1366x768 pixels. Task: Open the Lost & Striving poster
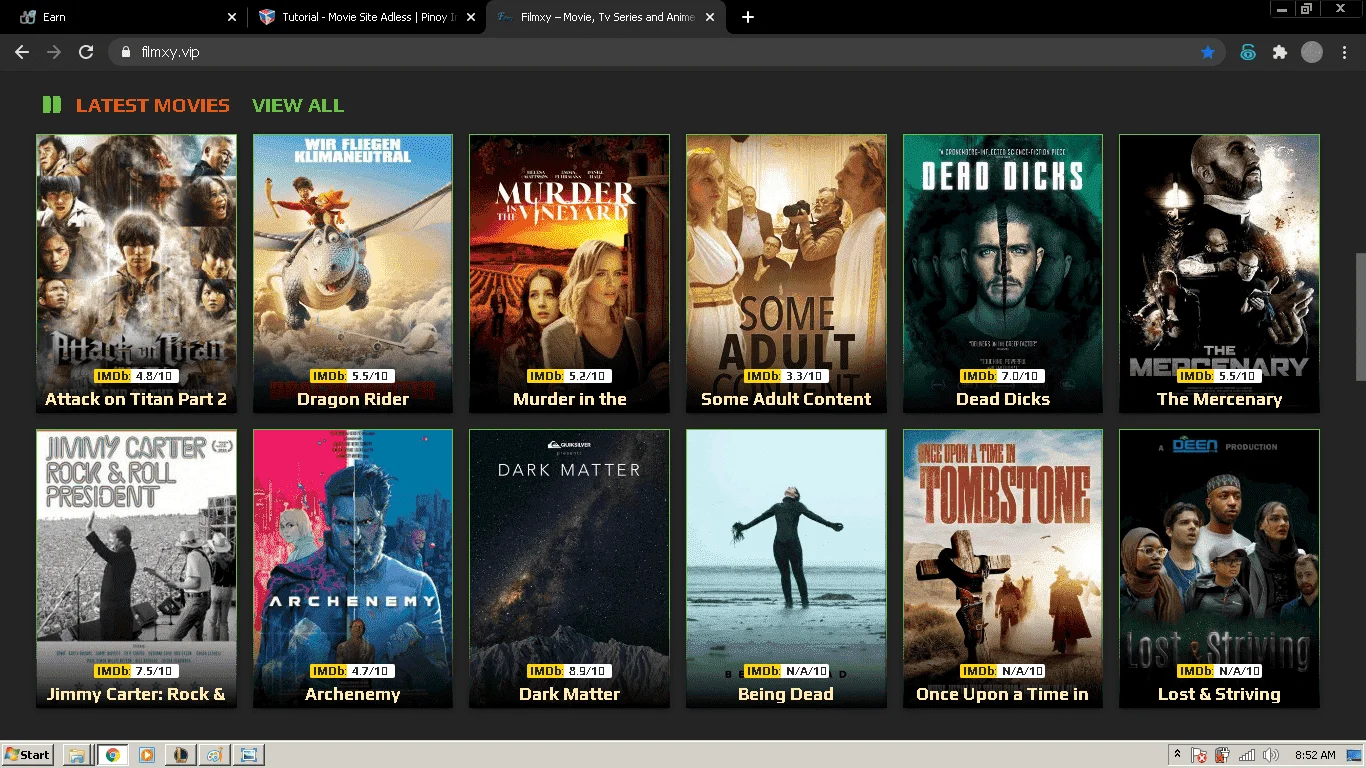tap(1219, 569)
